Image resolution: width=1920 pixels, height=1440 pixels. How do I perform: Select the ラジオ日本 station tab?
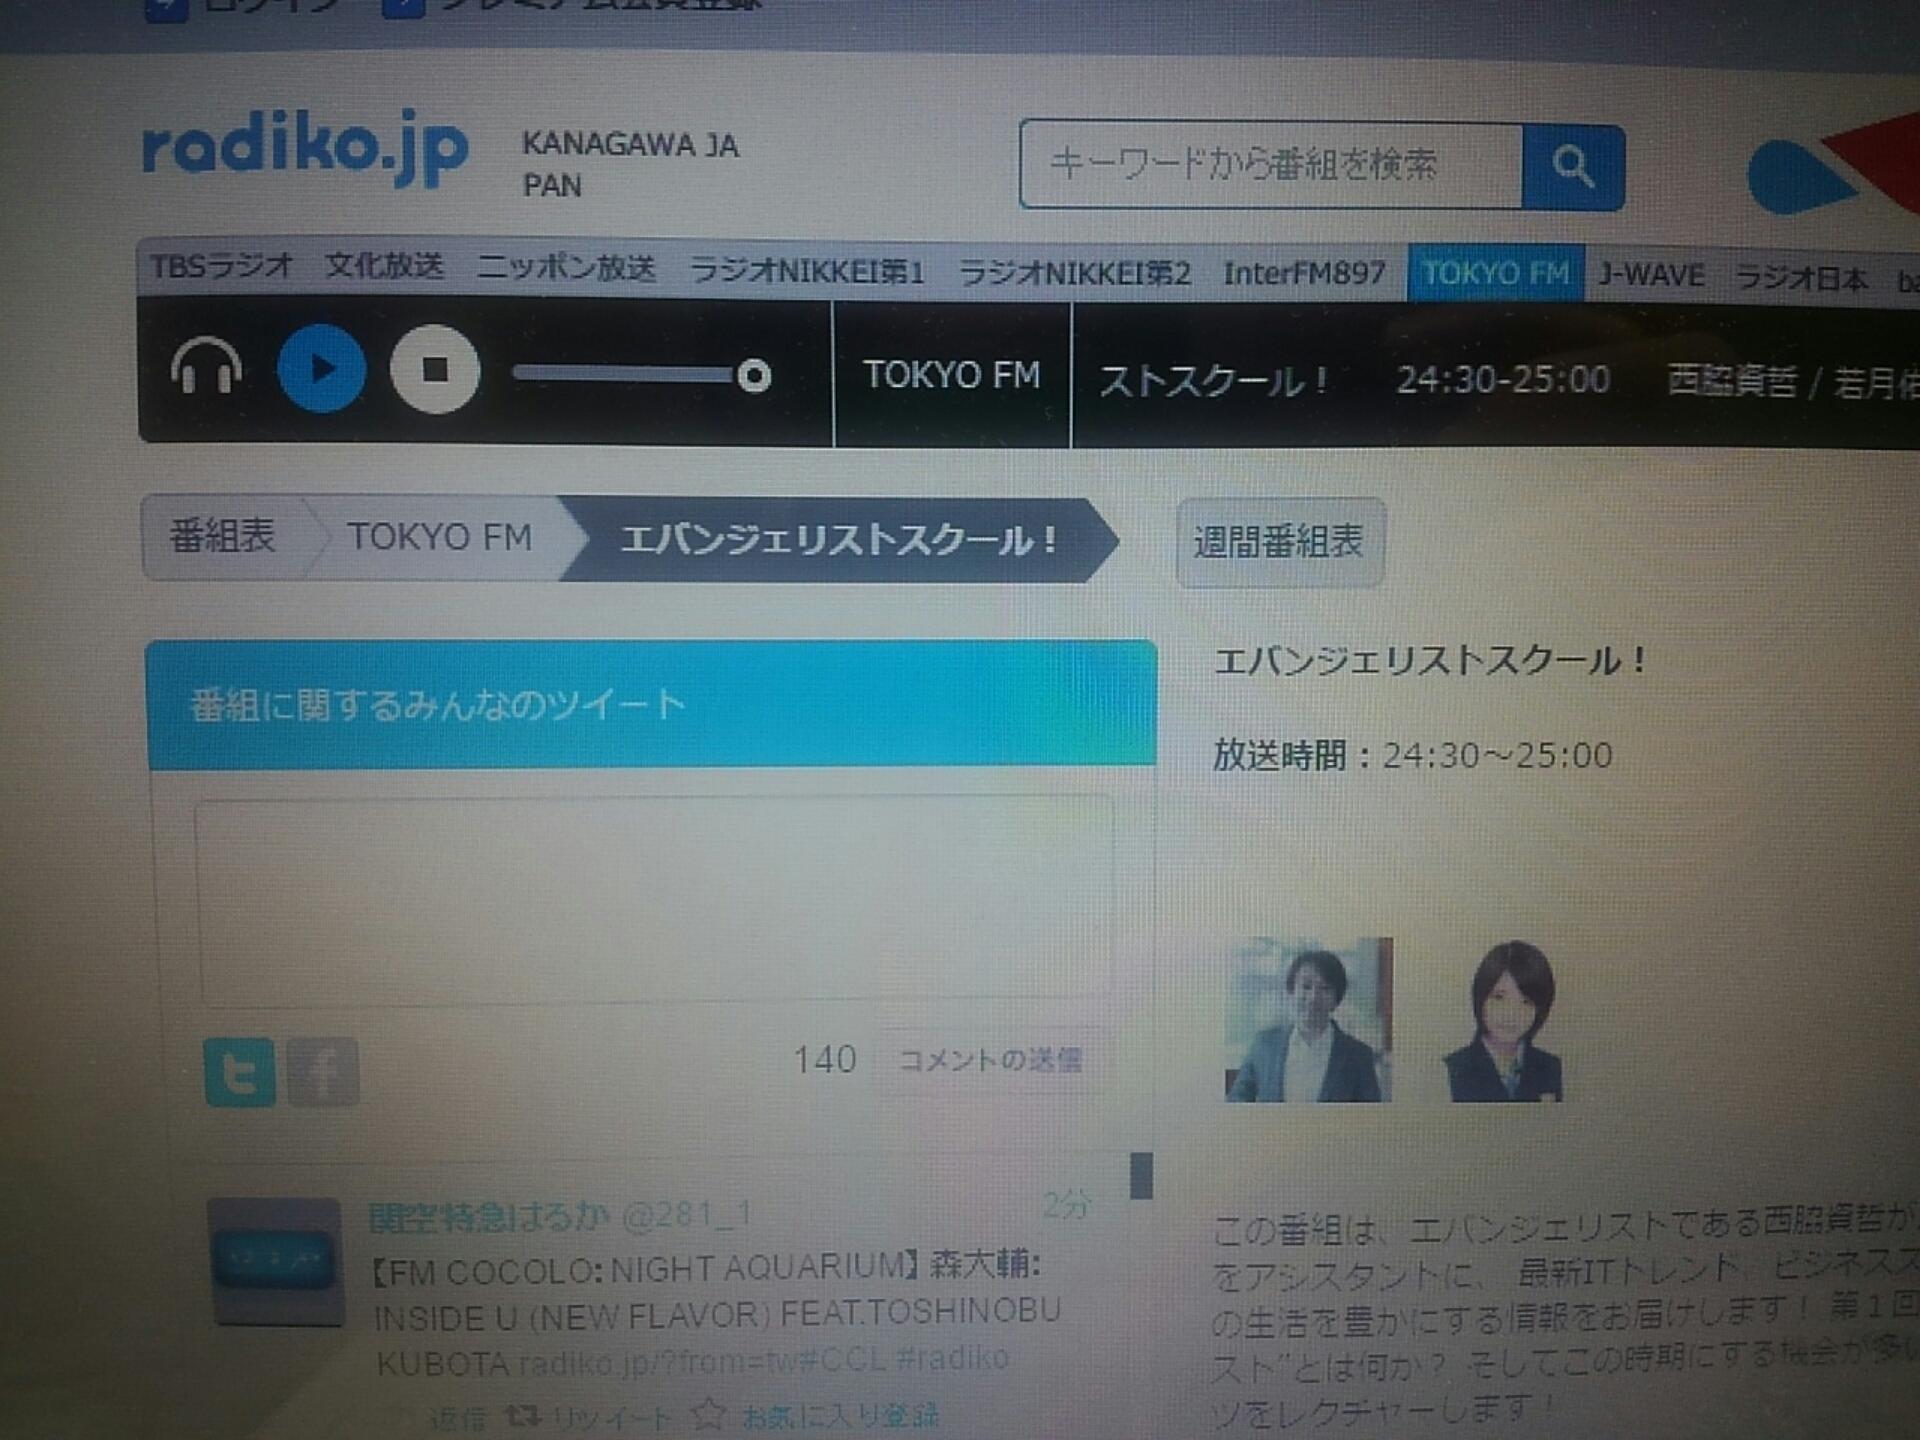click(x=1801, y=278)
